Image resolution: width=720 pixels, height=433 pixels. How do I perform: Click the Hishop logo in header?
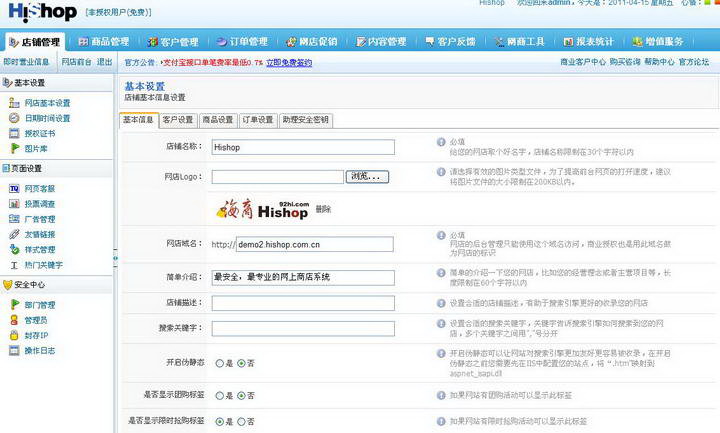43,12
